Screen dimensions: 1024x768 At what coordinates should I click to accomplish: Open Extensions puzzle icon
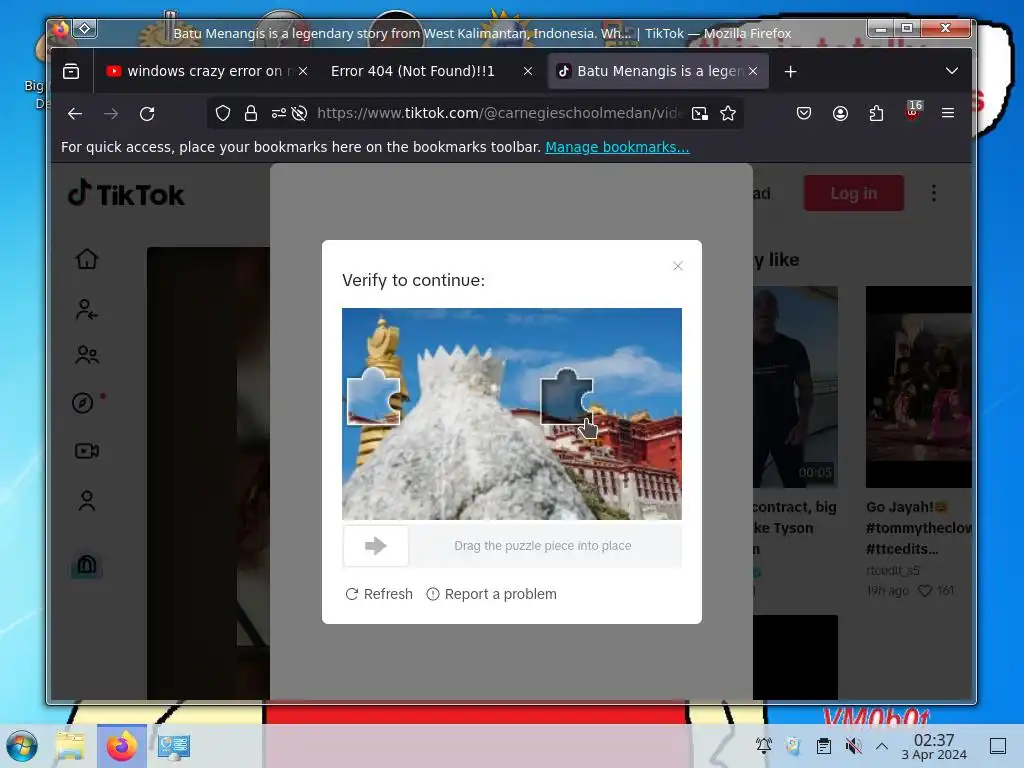(x=876, y=114)
